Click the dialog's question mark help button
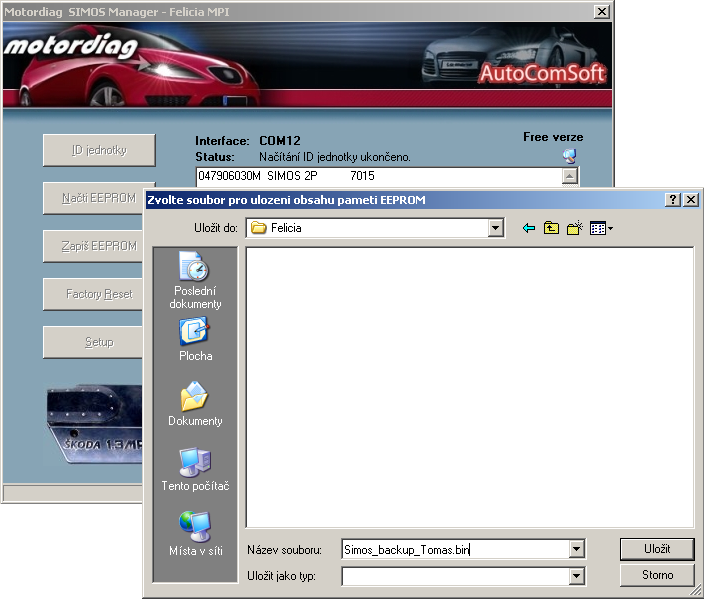The height and width of the screenshot is (599, 704). click(673, 200)
